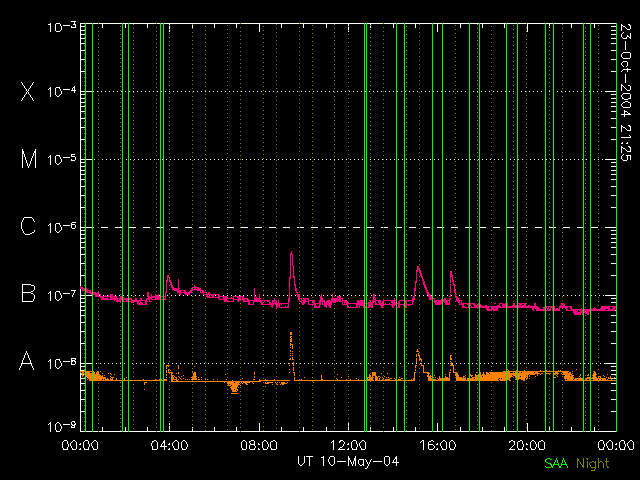Viewport: 640px width, 480px height.
Task: Click the X flare class label
Action: coord(28,91)
